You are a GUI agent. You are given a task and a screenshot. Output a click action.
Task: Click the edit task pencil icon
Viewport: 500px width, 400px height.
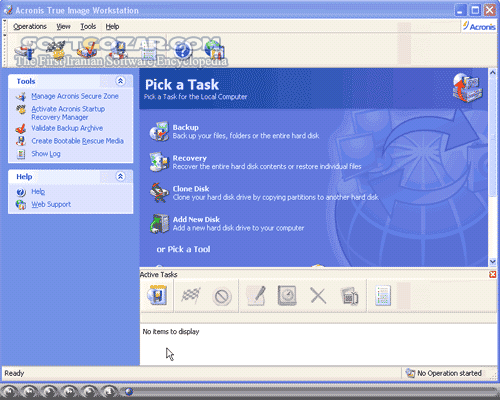256,296
